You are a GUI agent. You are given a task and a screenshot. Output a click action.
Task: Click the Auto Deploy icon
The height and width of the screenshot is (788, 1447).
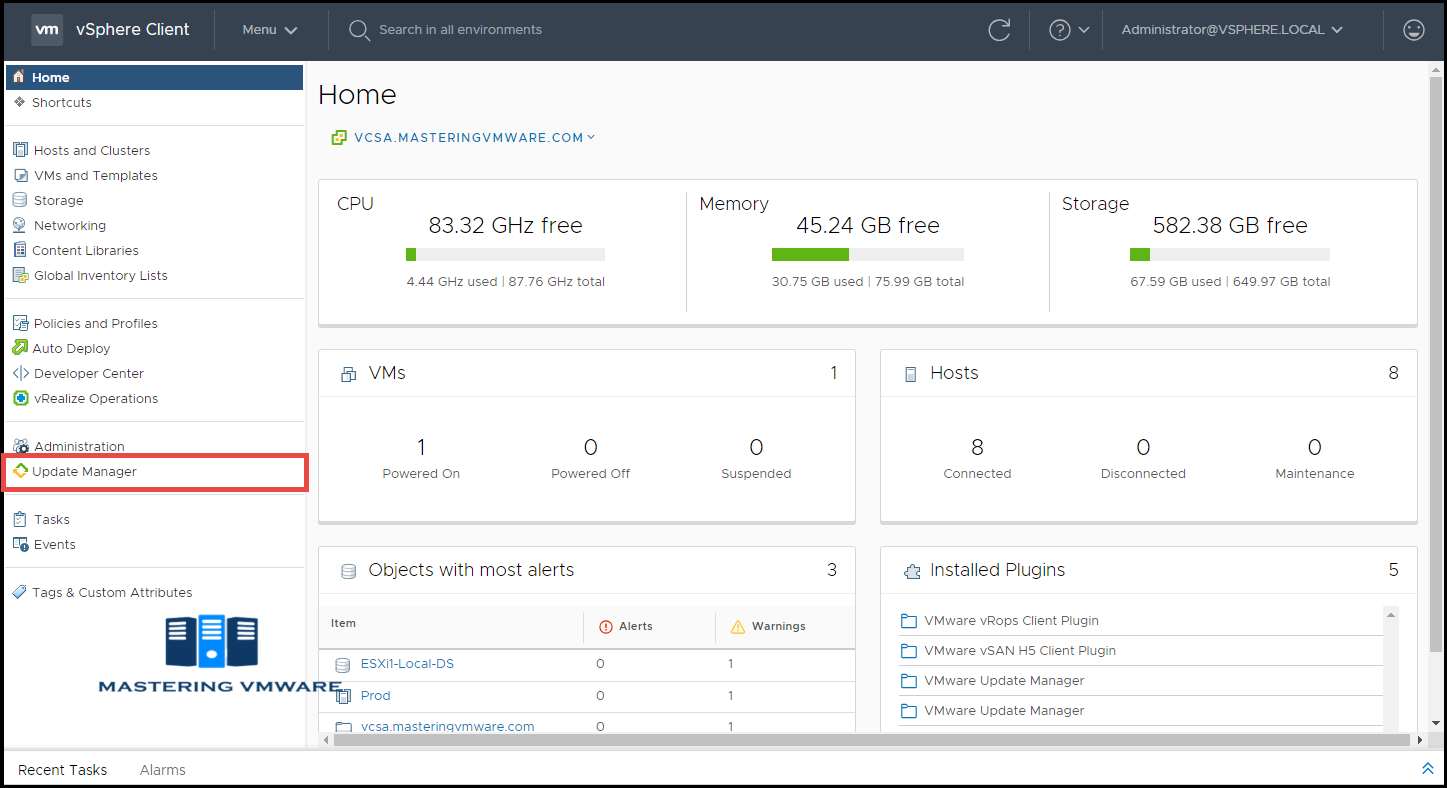click(20, 348)
